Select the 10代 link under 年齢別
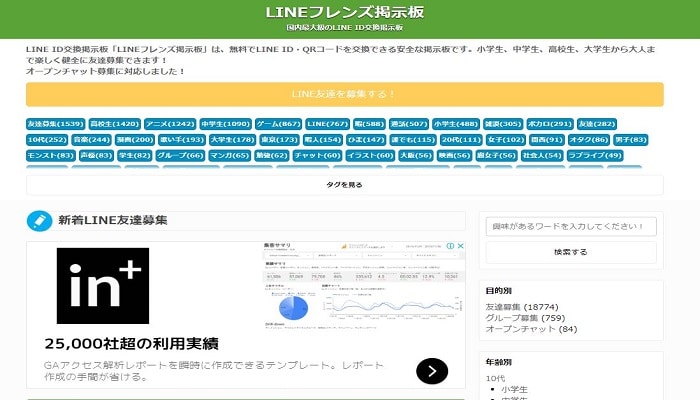The image size is (700, 400). pos(495,379)
